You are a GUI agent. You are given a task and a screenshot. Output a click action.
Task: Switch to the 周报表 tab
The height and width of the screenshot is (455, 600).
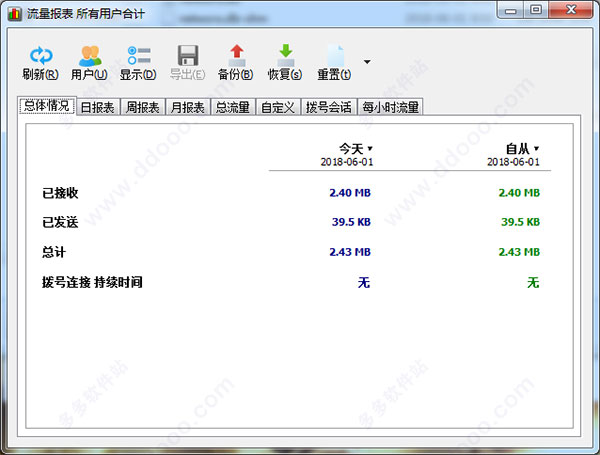pyautogui.click(x=143, y=107)
